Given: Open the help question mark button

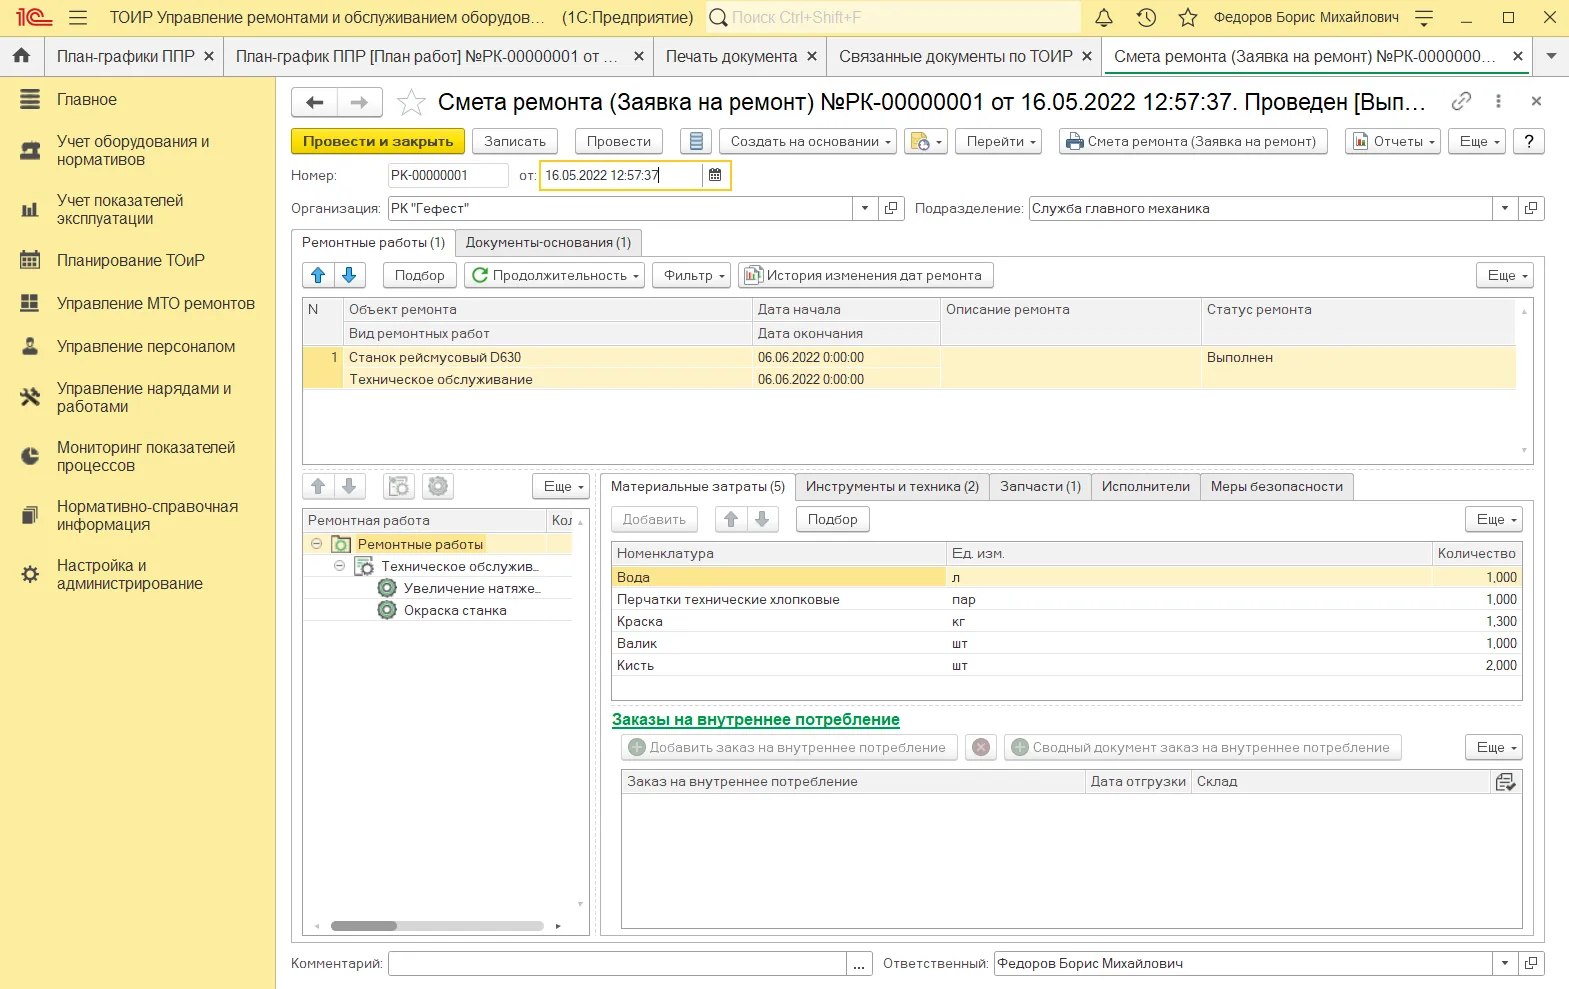Looking at the screenshot, I should [x=1529, y=141].
